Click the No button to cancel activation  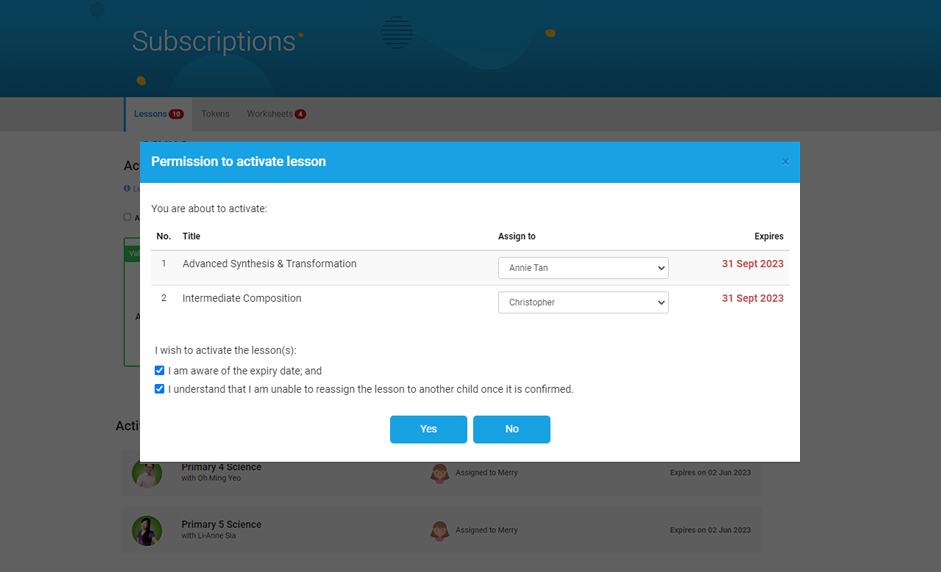pyautogui.click(x=511, y=429)
